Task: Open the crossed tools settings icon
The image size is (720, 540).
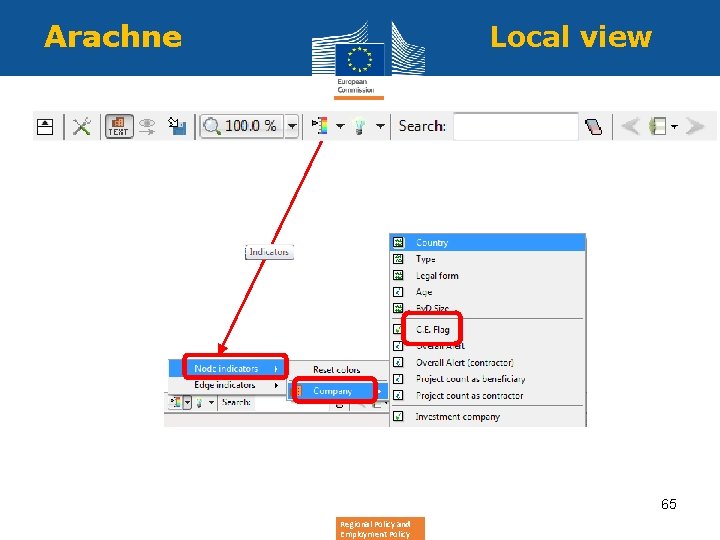Action: 82,126
